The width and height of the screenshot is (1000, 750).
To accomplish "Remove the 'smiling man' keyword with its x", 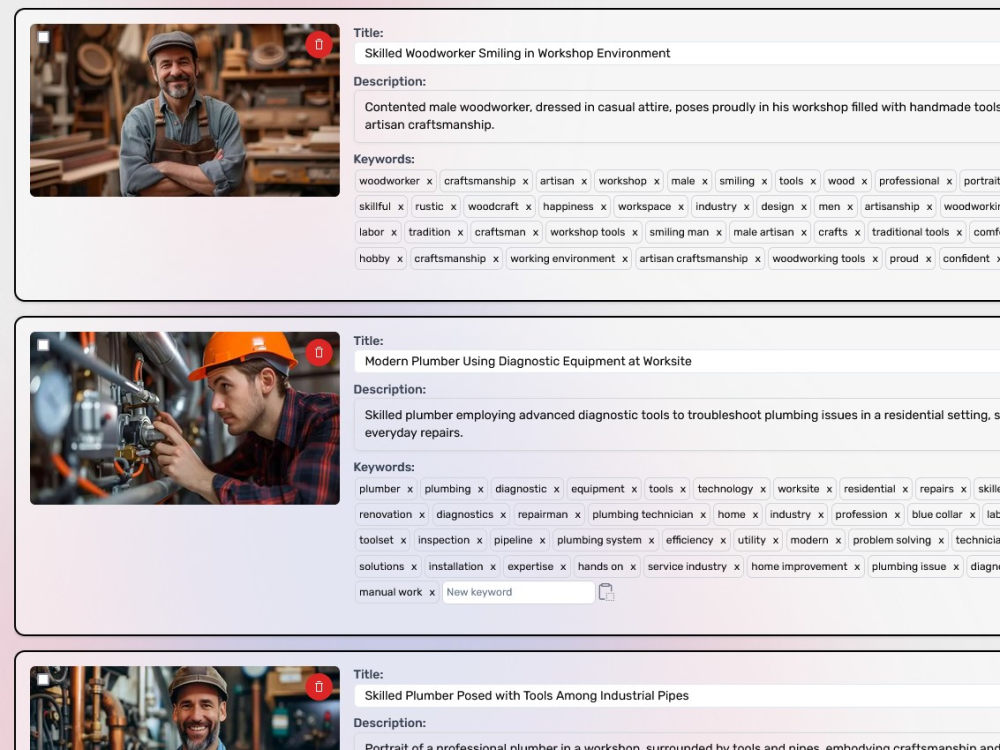I will (719, 233).
